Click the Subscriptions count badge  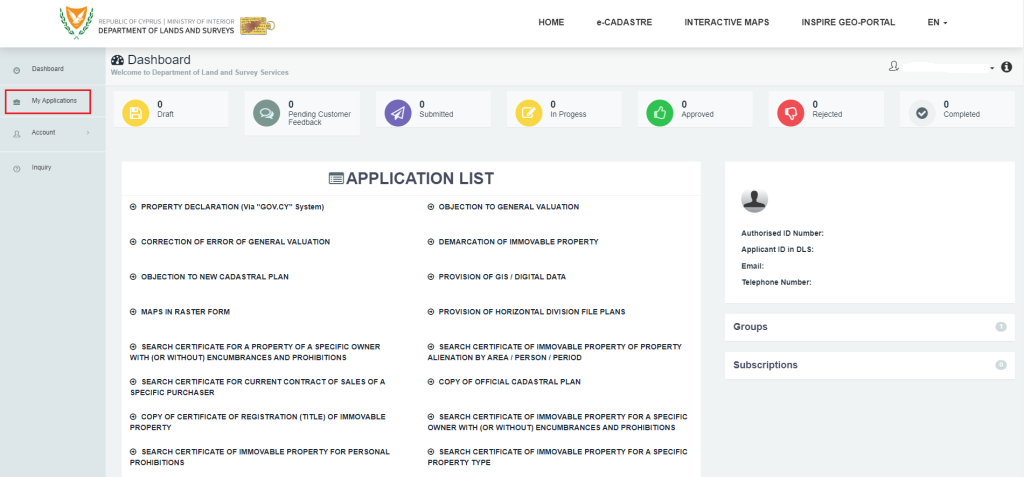click(1001, 365)
